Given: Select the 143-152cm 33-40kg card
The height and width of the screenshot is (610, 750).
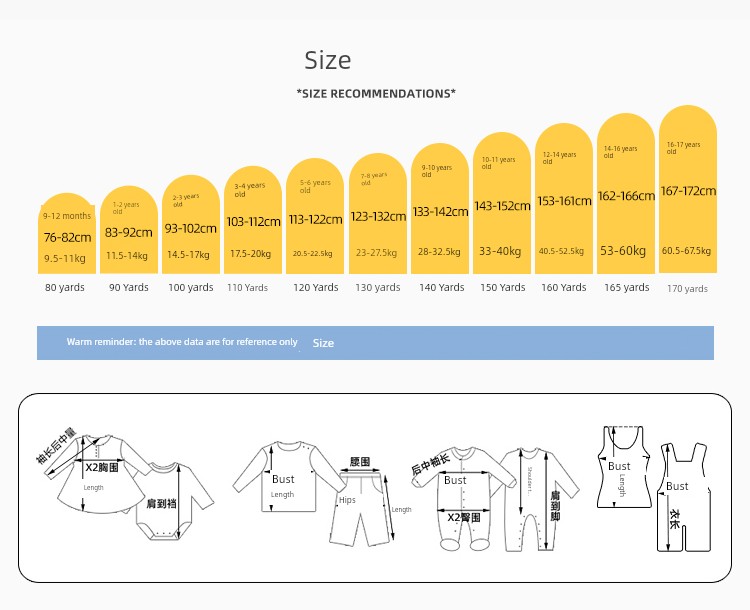Looking at the screenshot, I should click(x=502, y=203).
